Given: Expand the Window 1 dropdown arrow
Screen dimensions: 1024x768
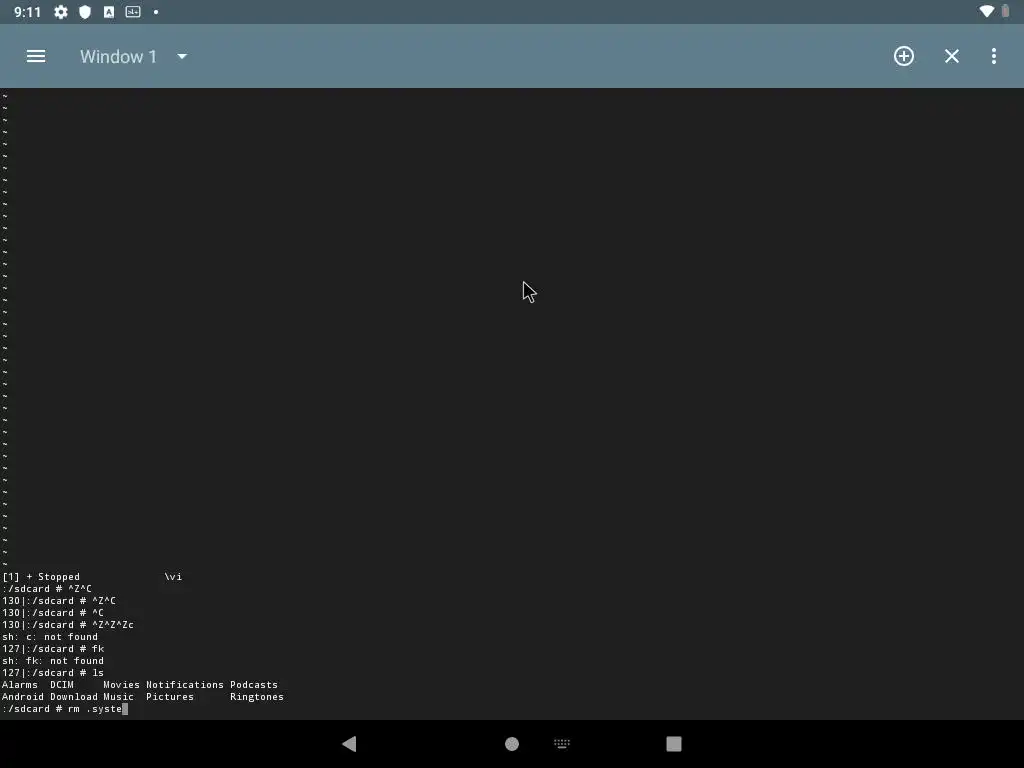Looking at the screenshot, I should coord(182,57).
